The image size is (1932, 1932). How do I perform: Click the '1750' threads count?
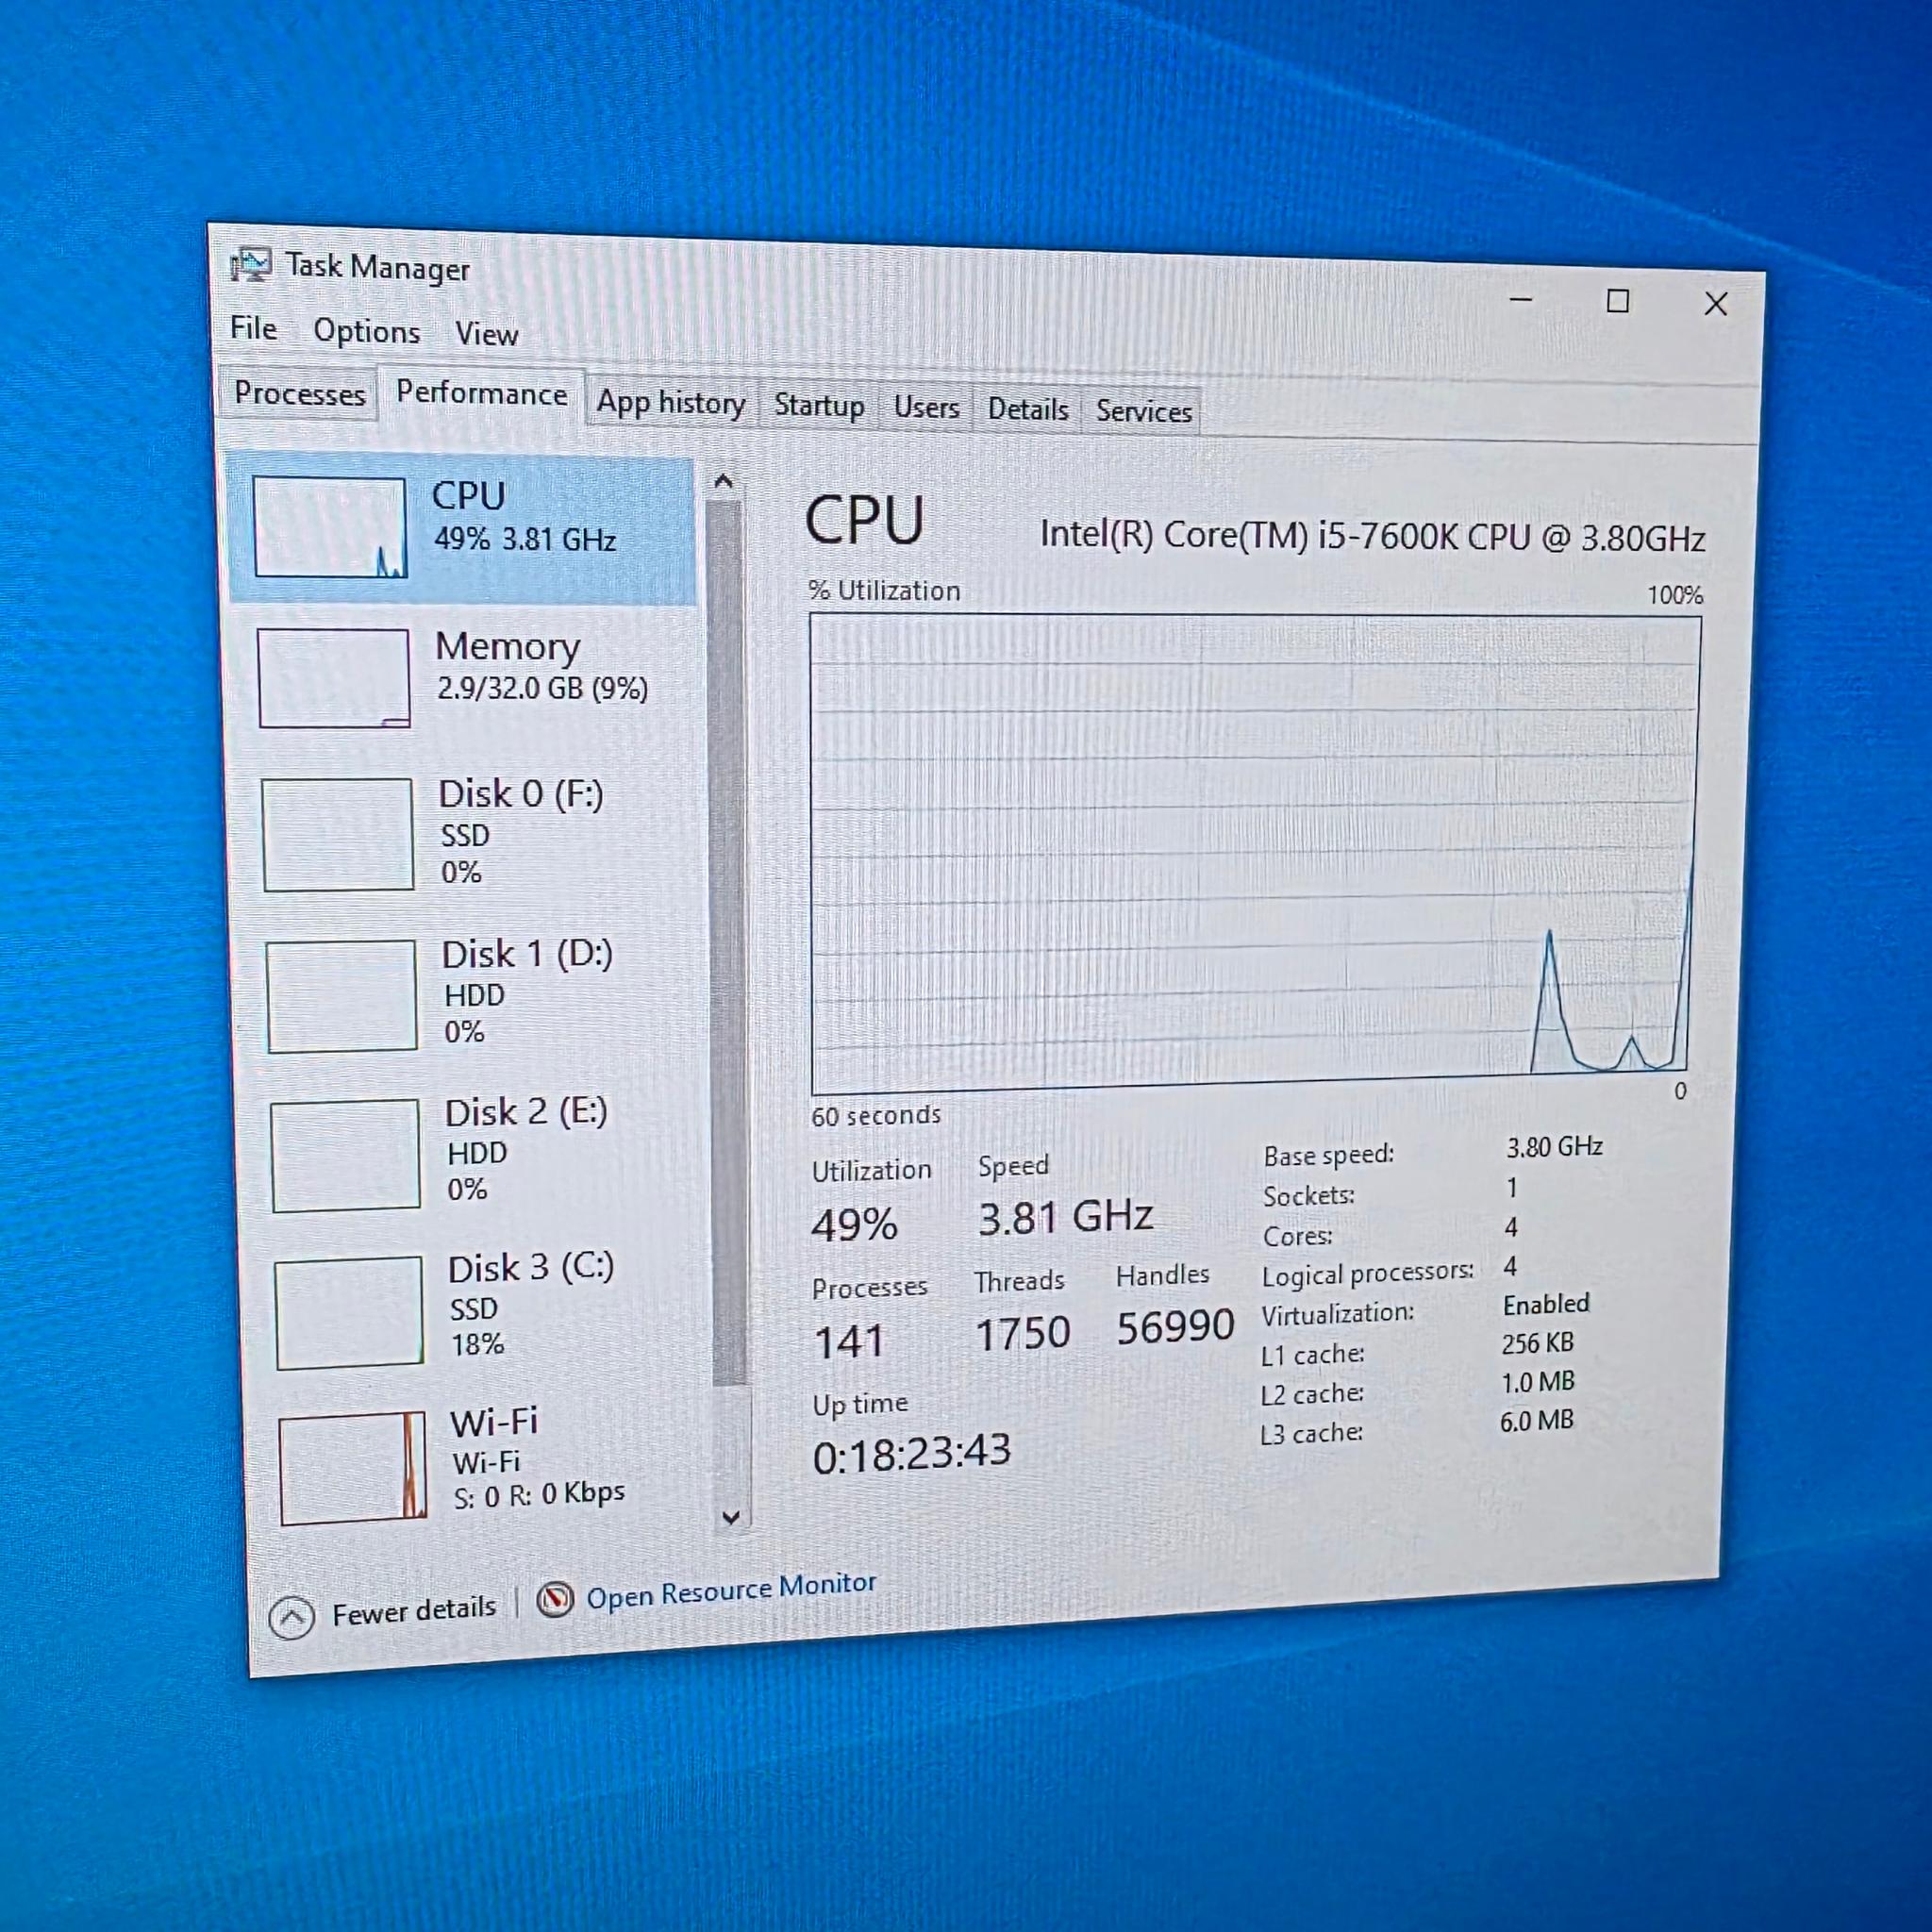coord(1023,1334)
